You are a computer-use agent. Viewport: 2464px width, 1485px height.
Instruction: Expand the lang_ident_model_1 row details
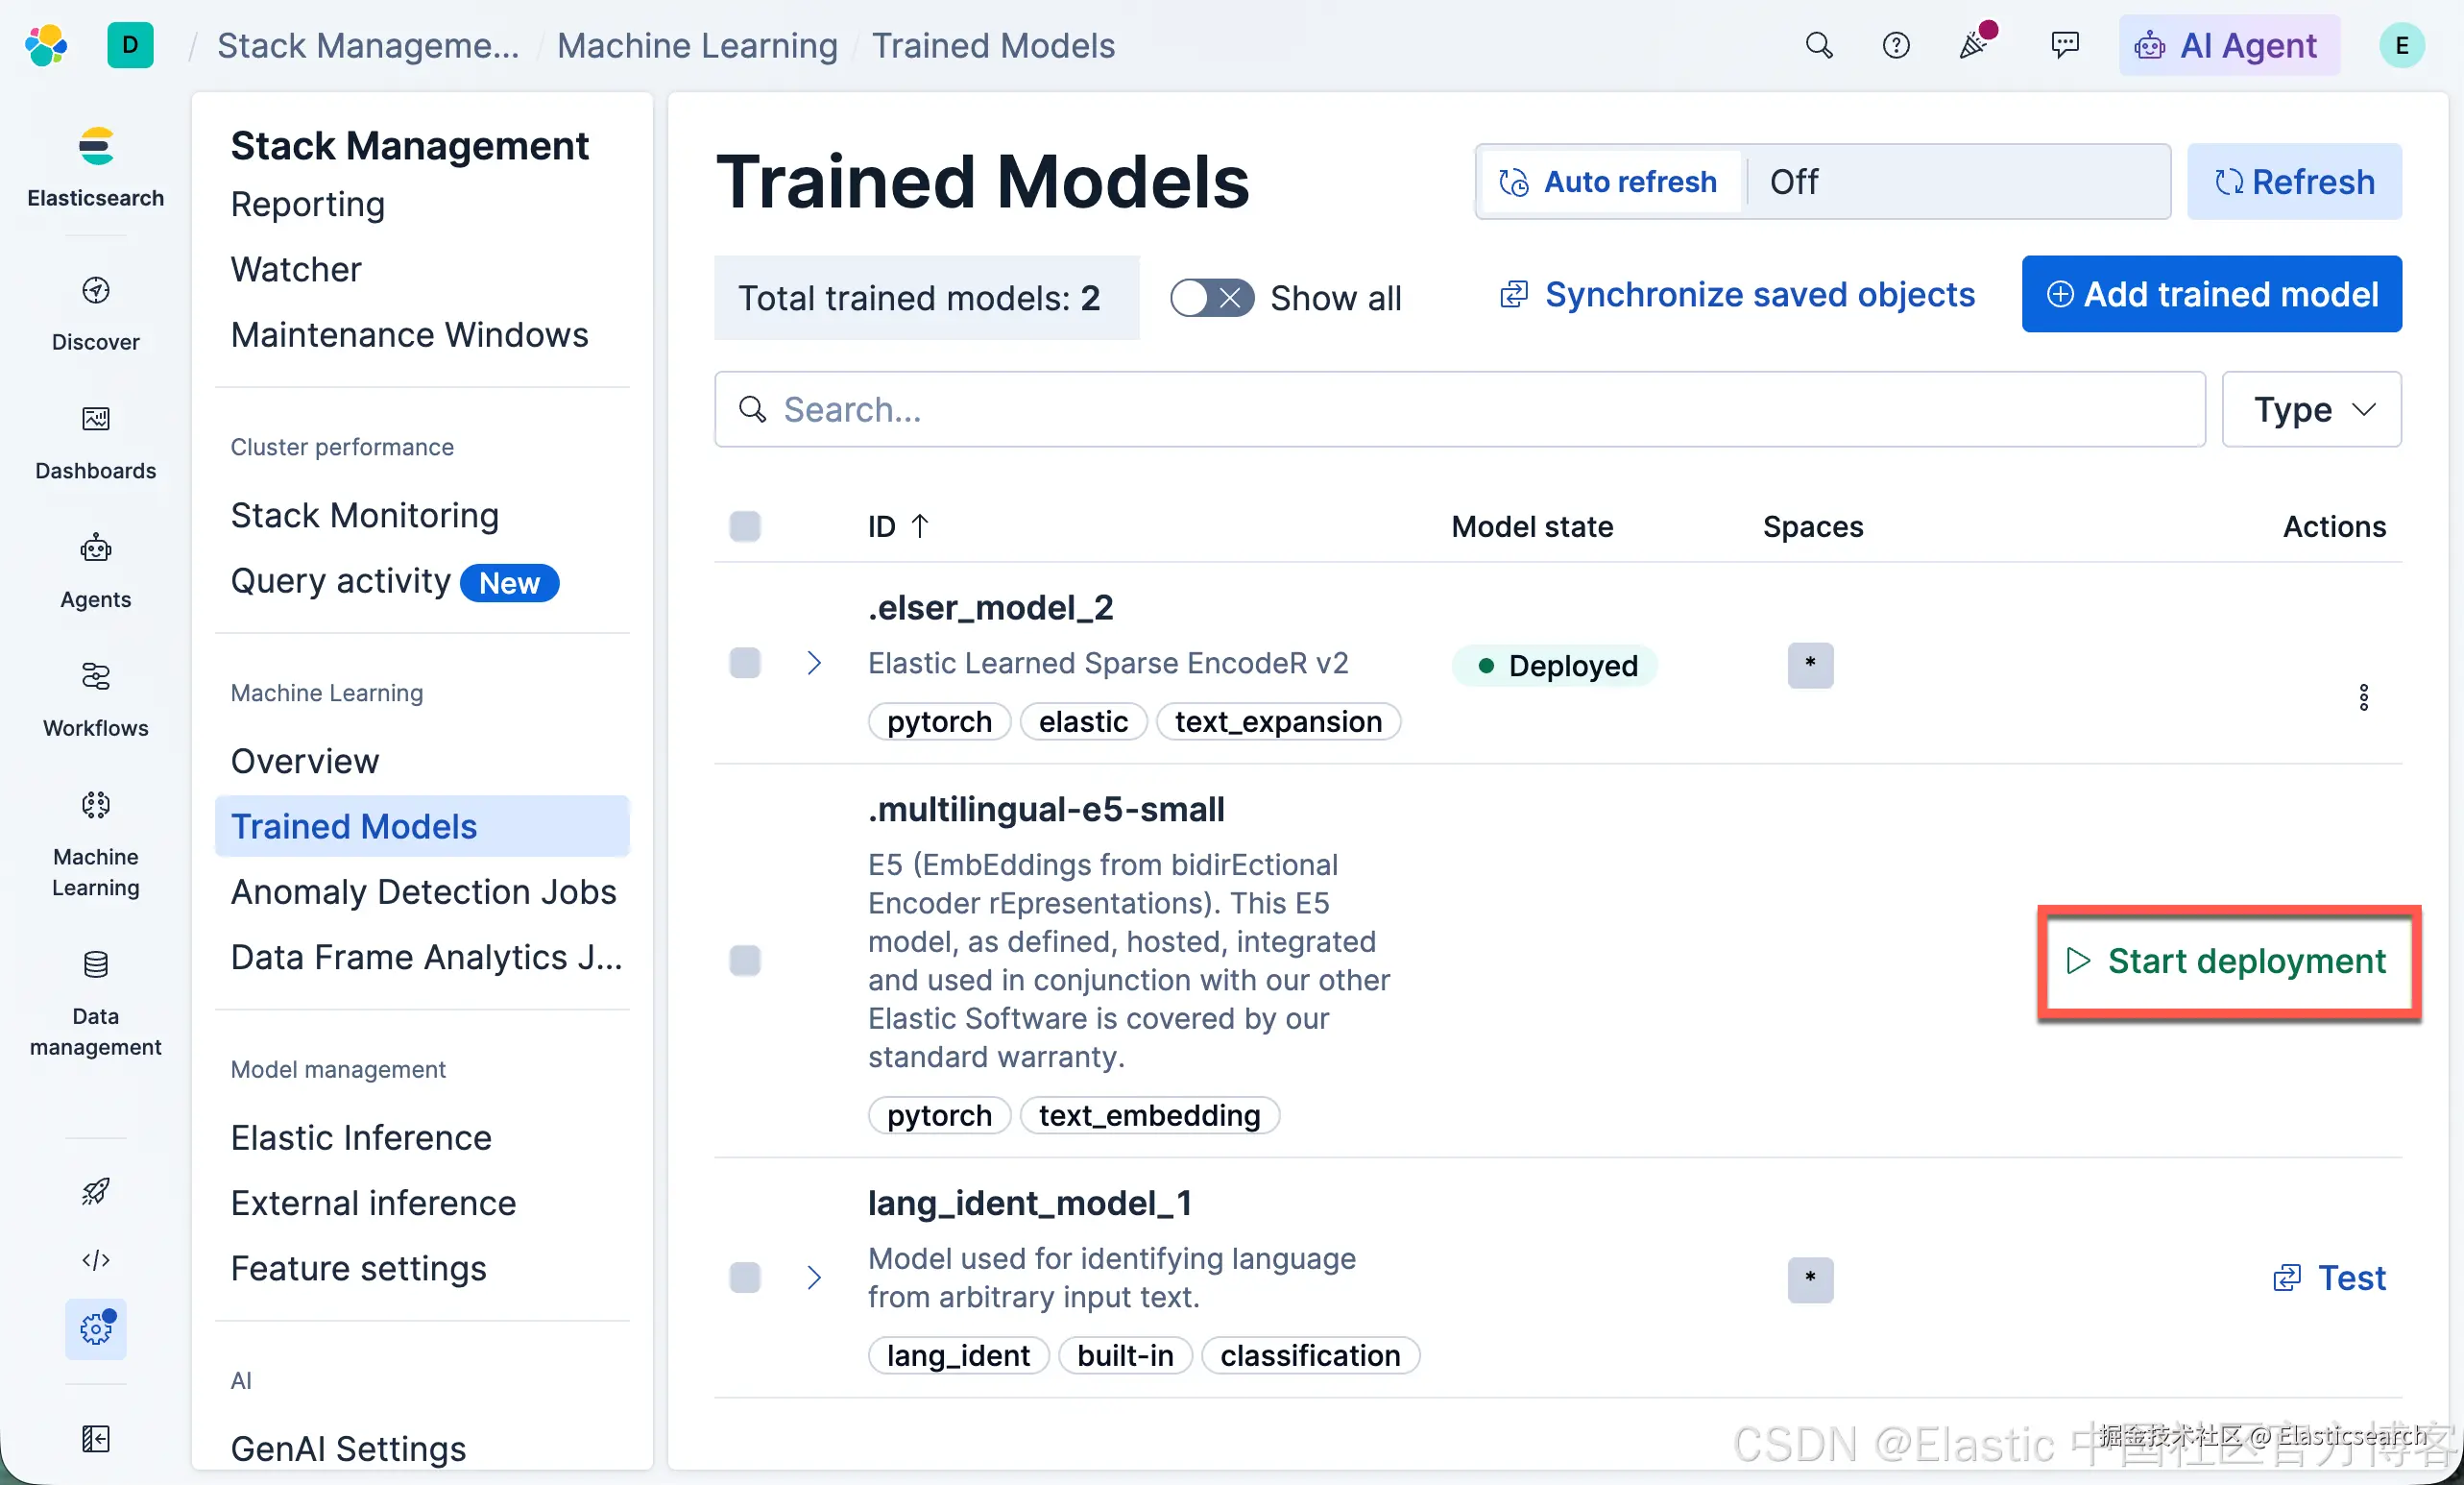pyautogui.click(x=814, y=1277)
